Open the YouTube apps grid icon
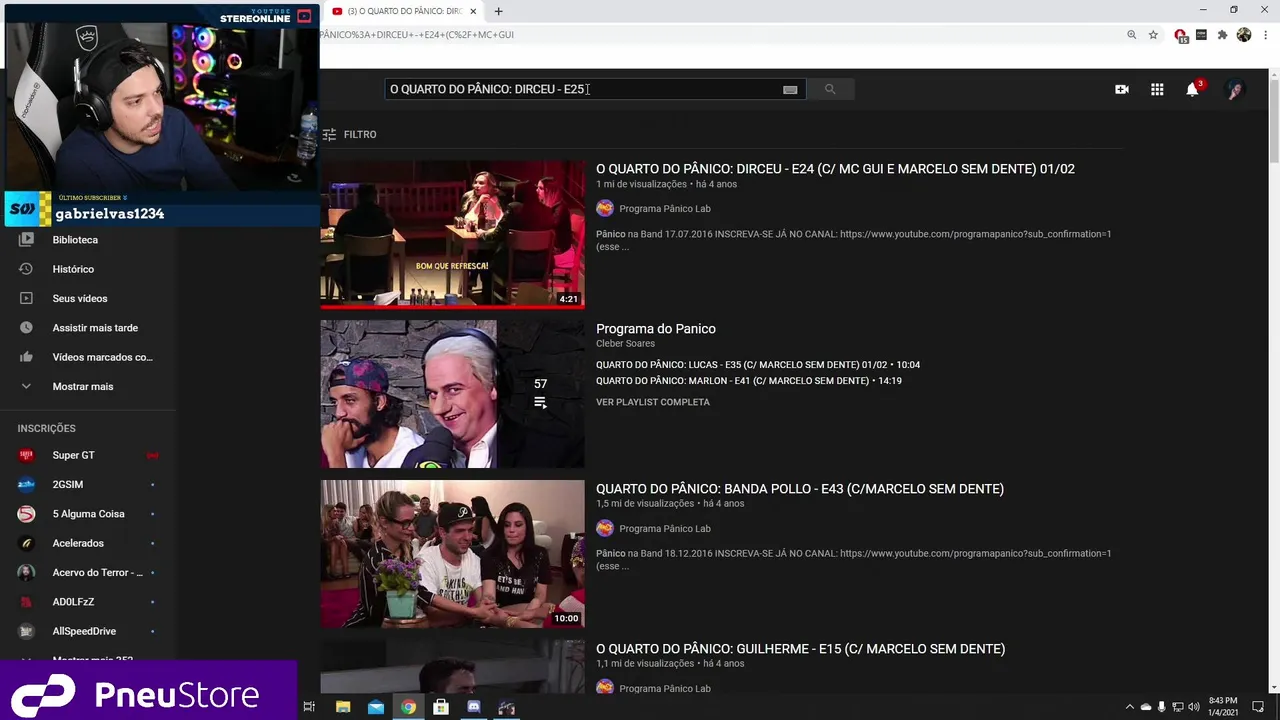Screen dimensions: 1280x720 1157,89
